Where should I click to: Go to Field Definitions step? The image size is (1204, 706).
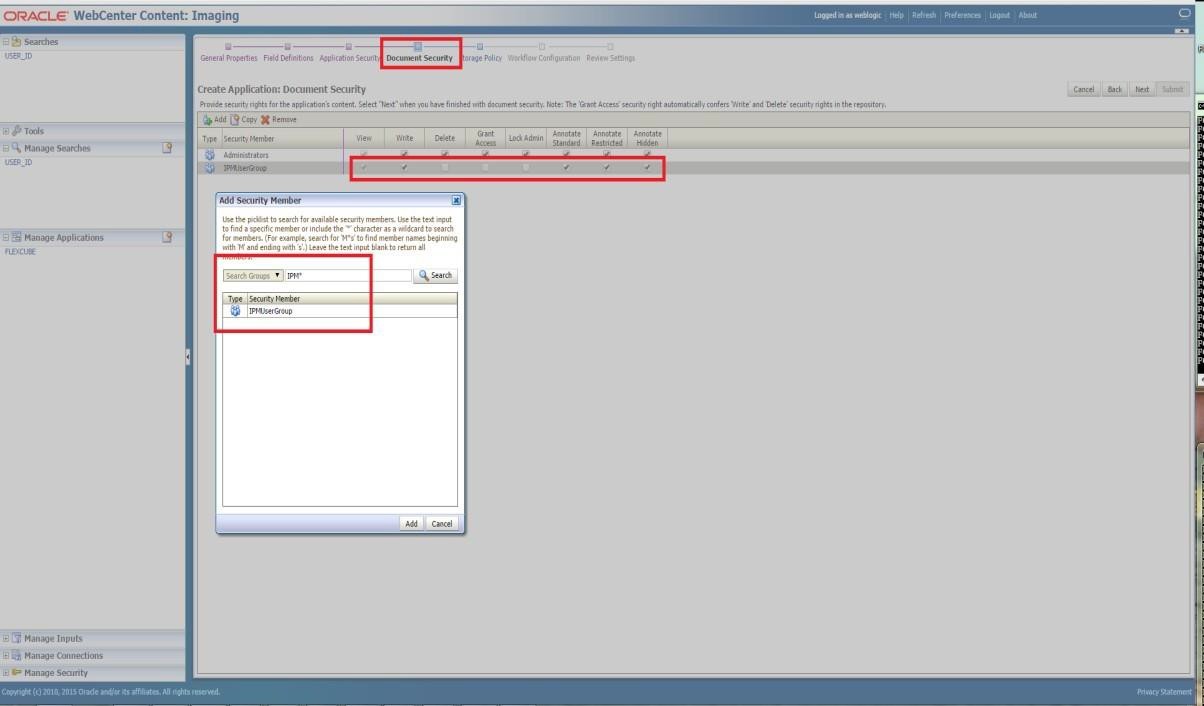click(288, 58)
